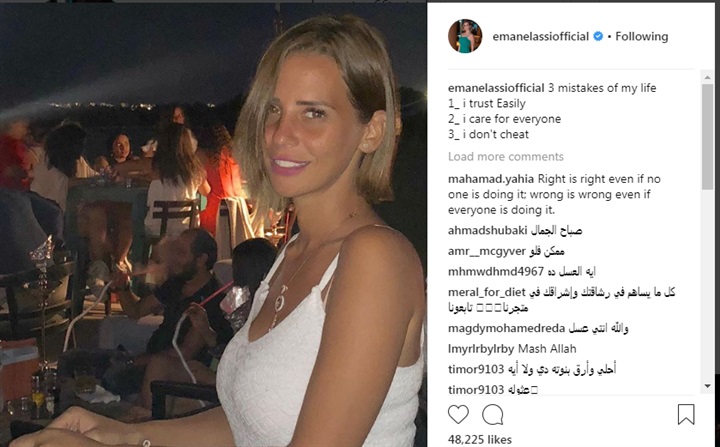The image size is (720, 447).
Task: Expand Load more comments
Action: click(506, 157)
